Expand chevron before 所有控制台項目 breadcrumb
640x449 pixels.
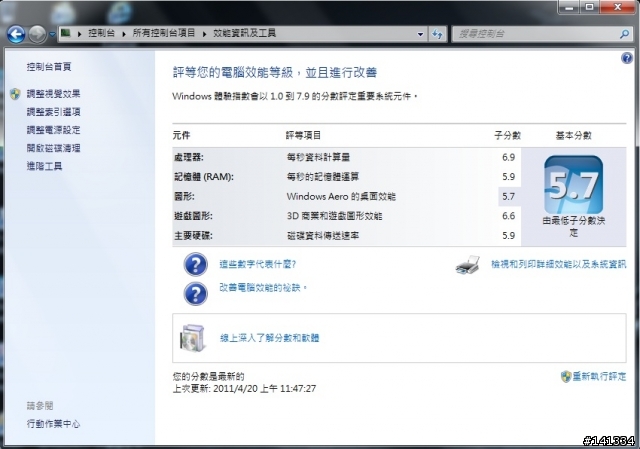(x=124, y=34)
